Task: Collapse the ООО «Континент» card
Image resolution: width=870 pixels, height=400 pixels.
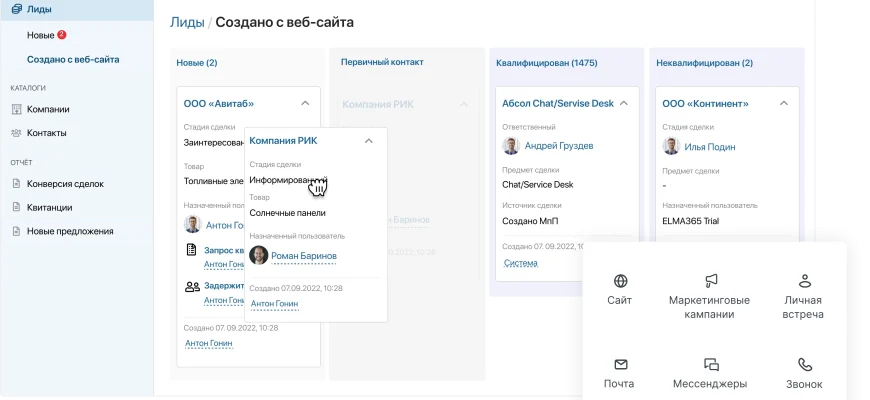Action: [x=784, y=103]
